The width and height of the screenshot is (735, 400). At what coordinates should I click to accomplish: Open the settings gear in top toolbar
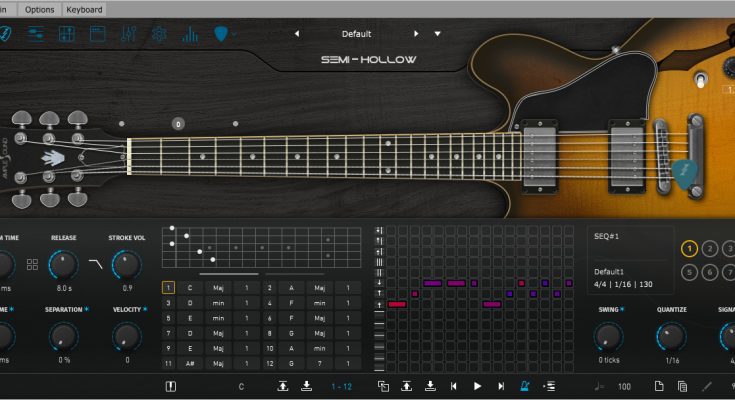click(159, 35)
